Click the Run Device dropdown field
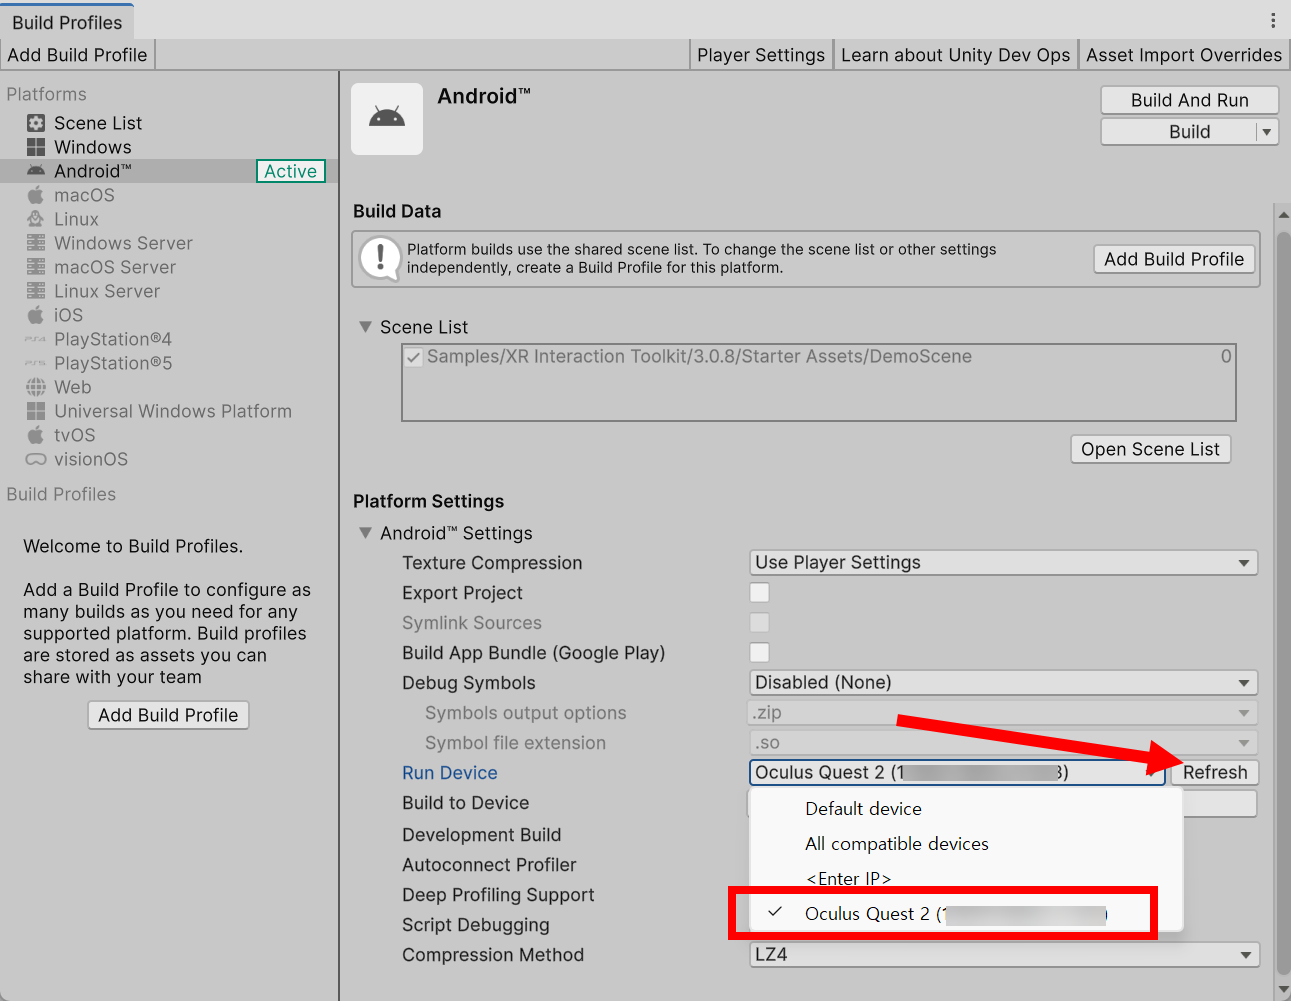The height and width of the screenshot is (1001, 1291). [x=957, y=772]
